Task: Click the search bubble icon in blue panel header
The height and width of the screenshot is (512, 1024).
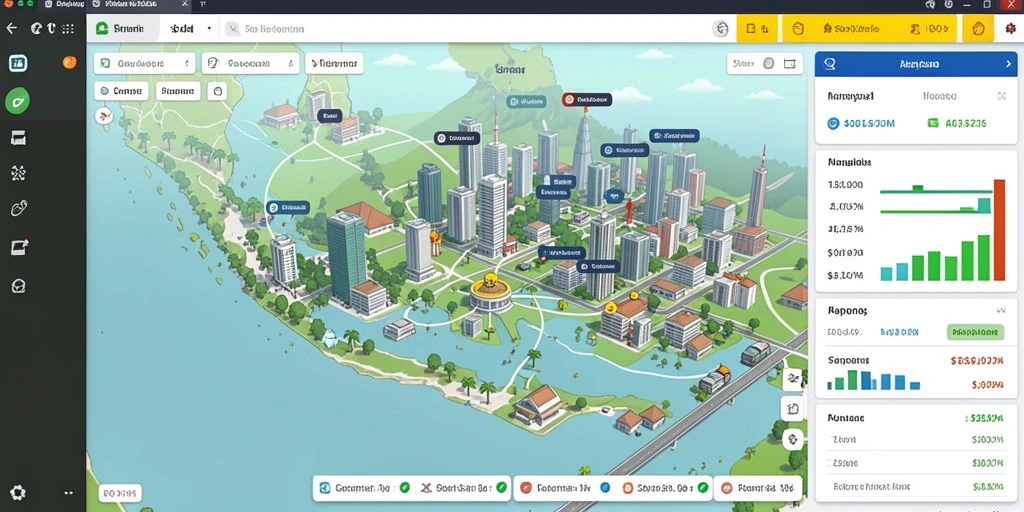Action: [830, 63]
